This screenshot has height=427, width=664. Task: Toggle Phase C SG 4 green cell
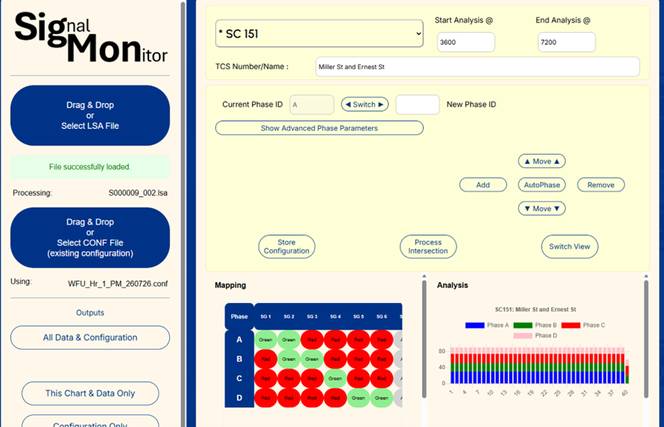click(335, 379)
